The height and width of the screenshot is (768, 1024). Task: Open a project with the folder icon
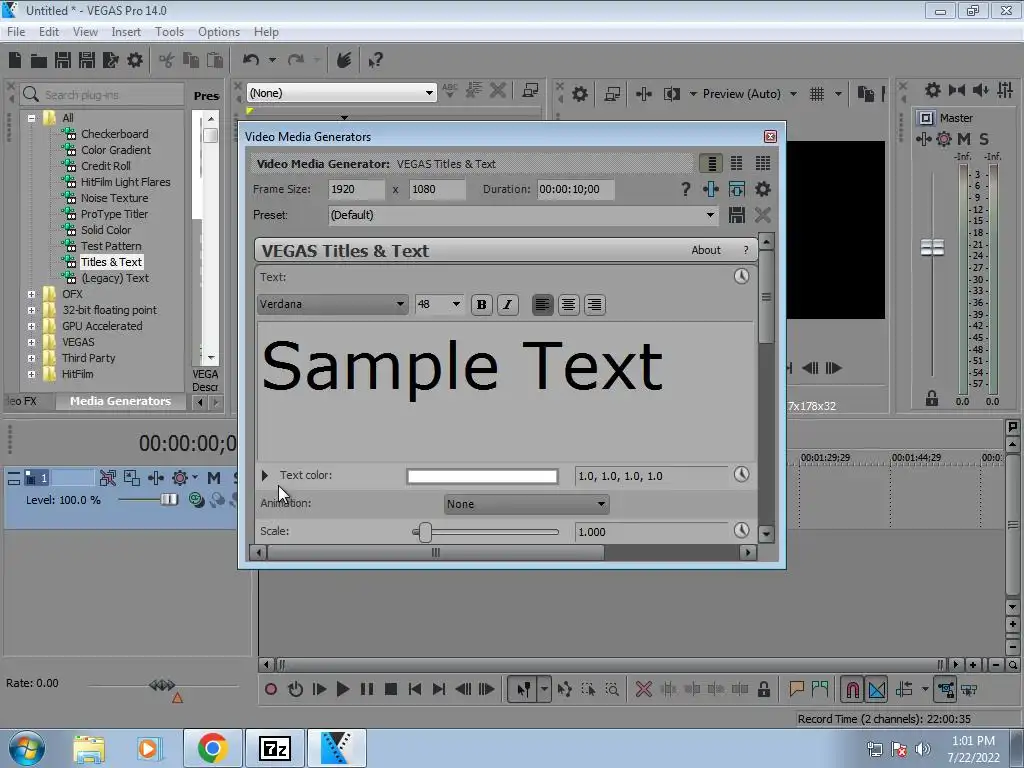(39, 61)
